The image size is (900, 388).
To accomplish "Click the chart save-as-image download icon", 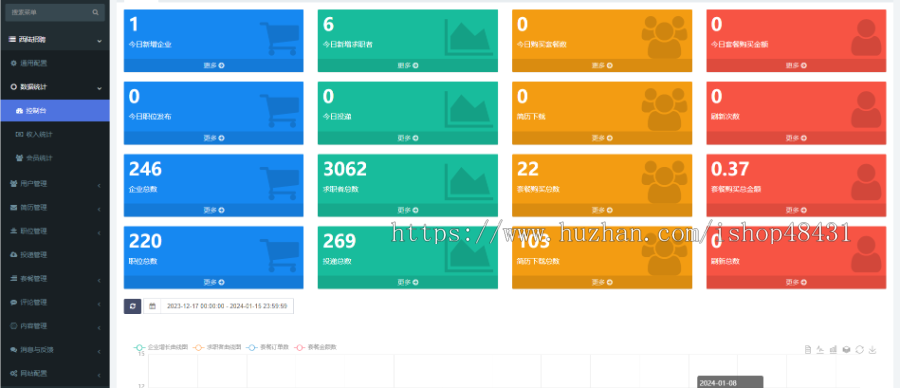I will (872, 350).
